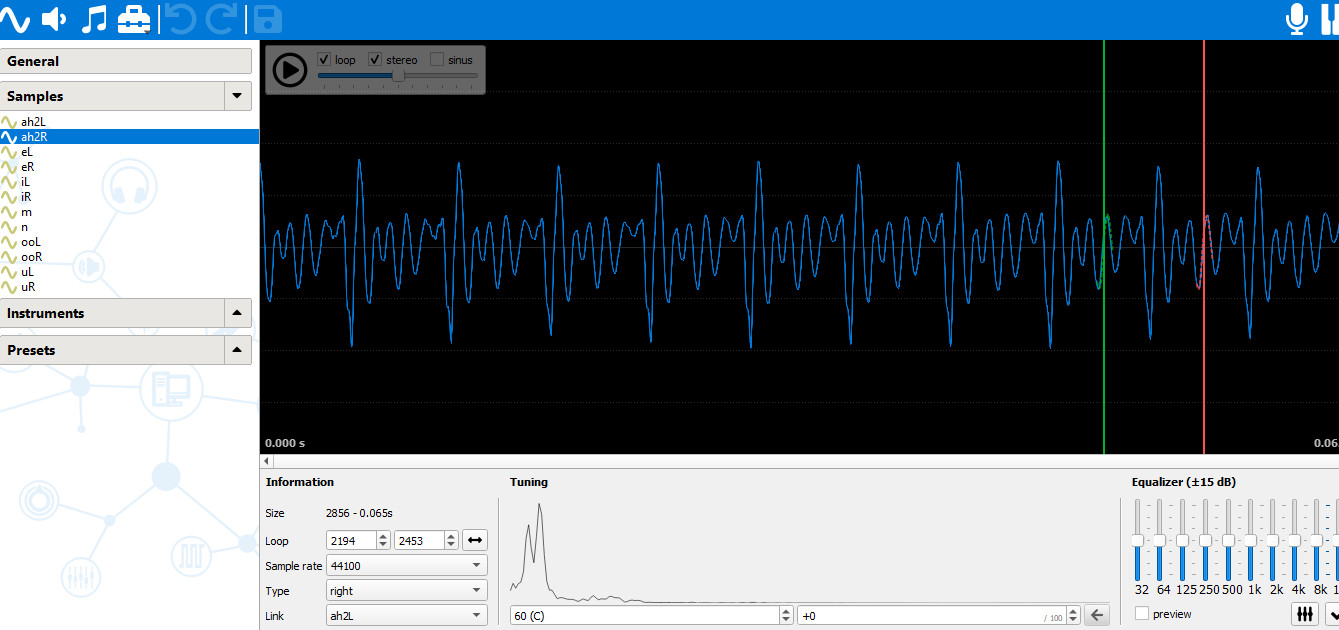Disable the loop checkbox
Viewport: 1339px width, 630px height.
click(323, 59)
